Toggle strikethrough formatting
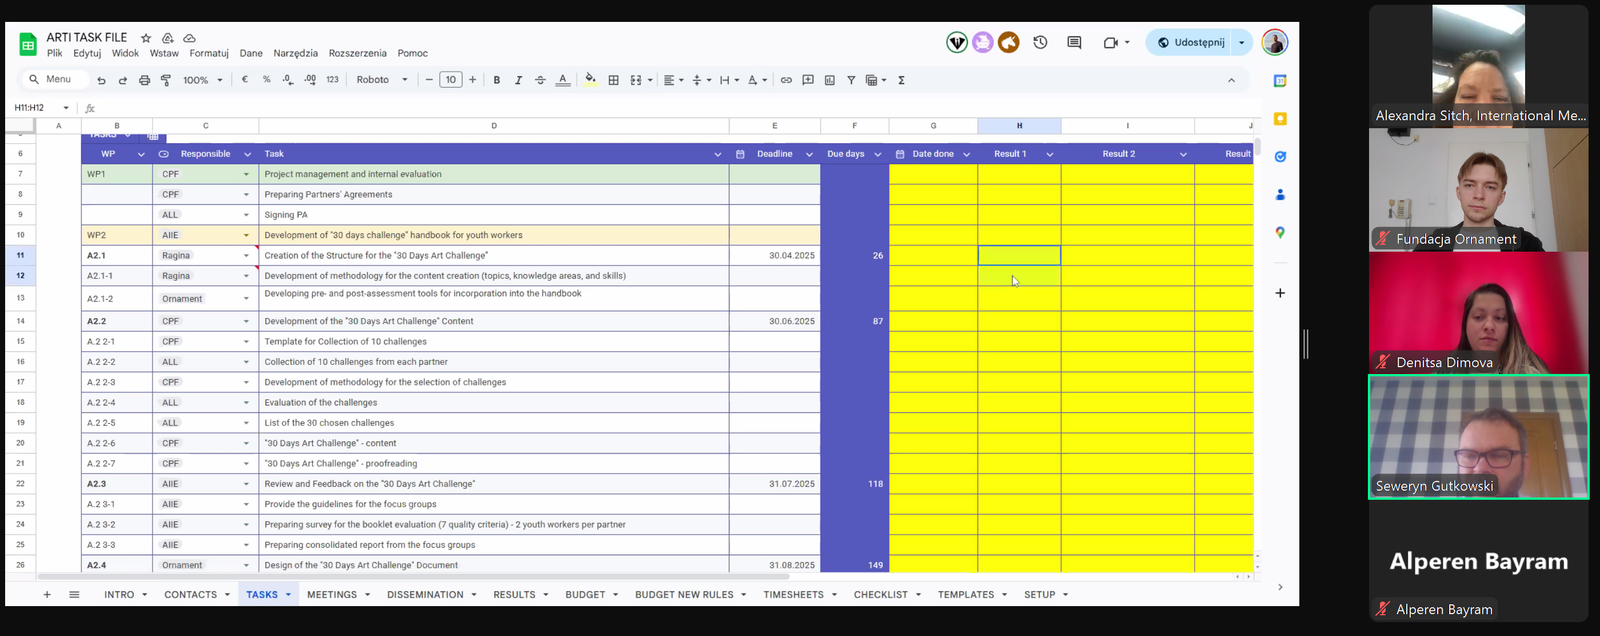 click(x=540, y=80)
